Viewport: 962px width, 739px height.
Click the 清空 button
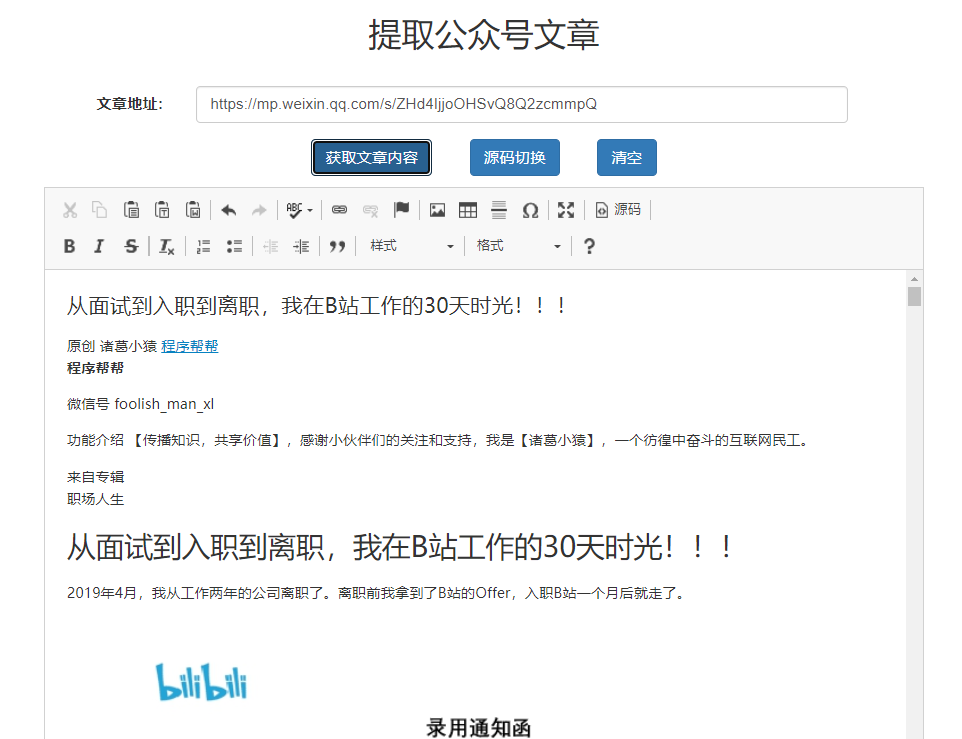[626, 158]
